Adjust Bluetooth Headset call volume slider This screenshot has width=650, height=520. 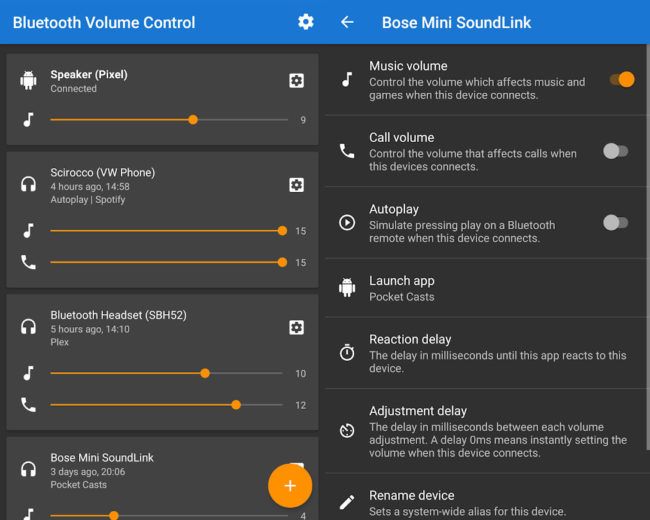[x=166, y=405]
